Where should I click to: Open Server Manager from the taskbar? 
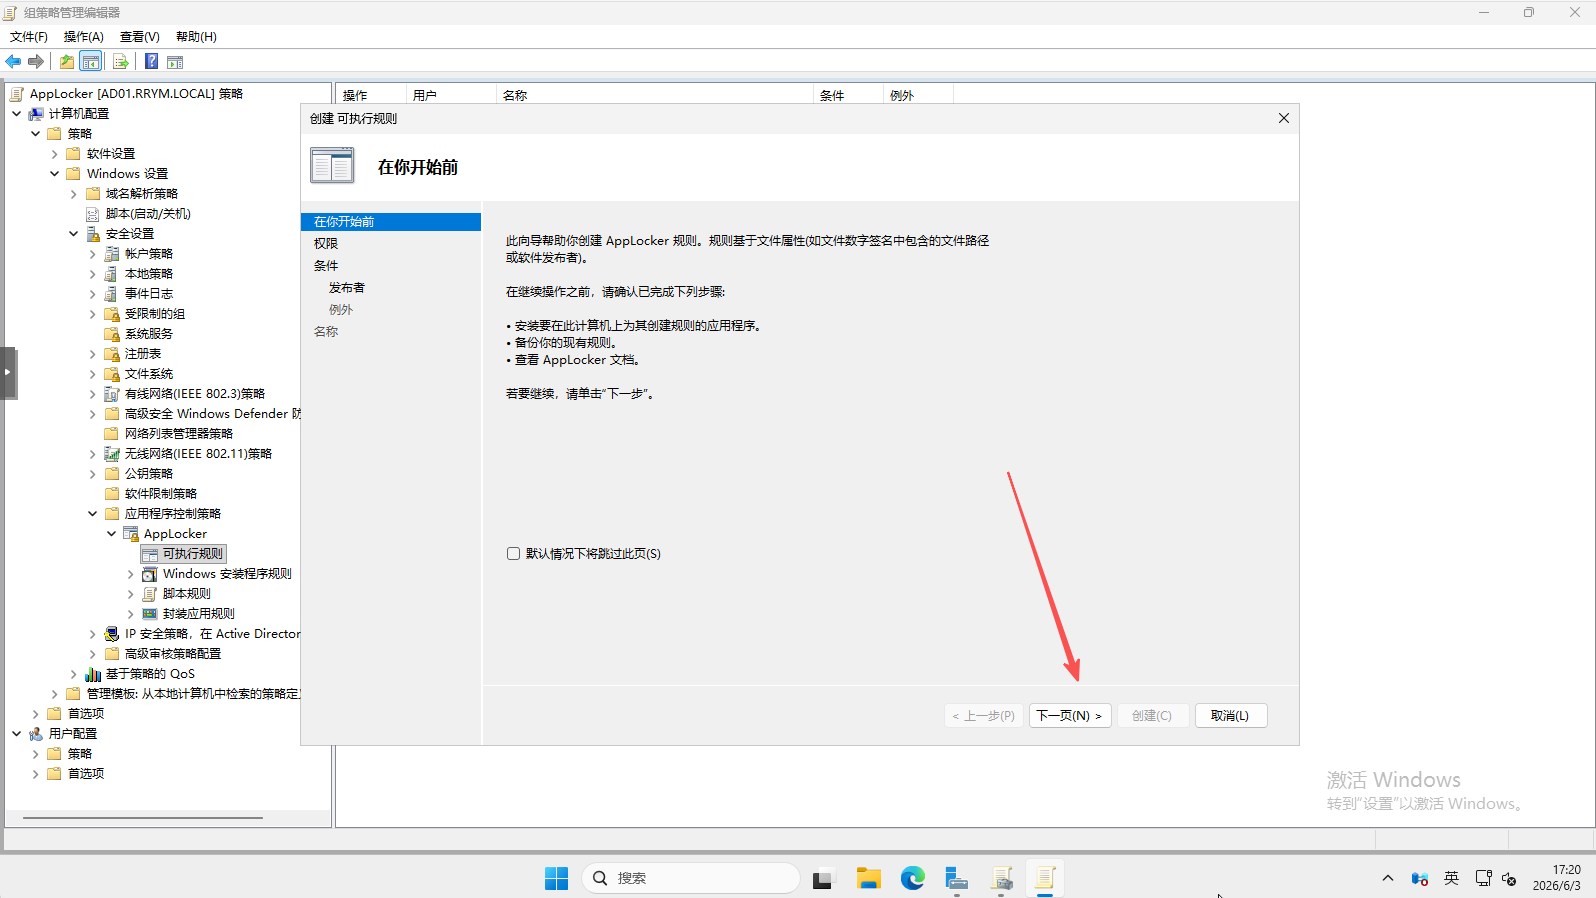point(956,878)
